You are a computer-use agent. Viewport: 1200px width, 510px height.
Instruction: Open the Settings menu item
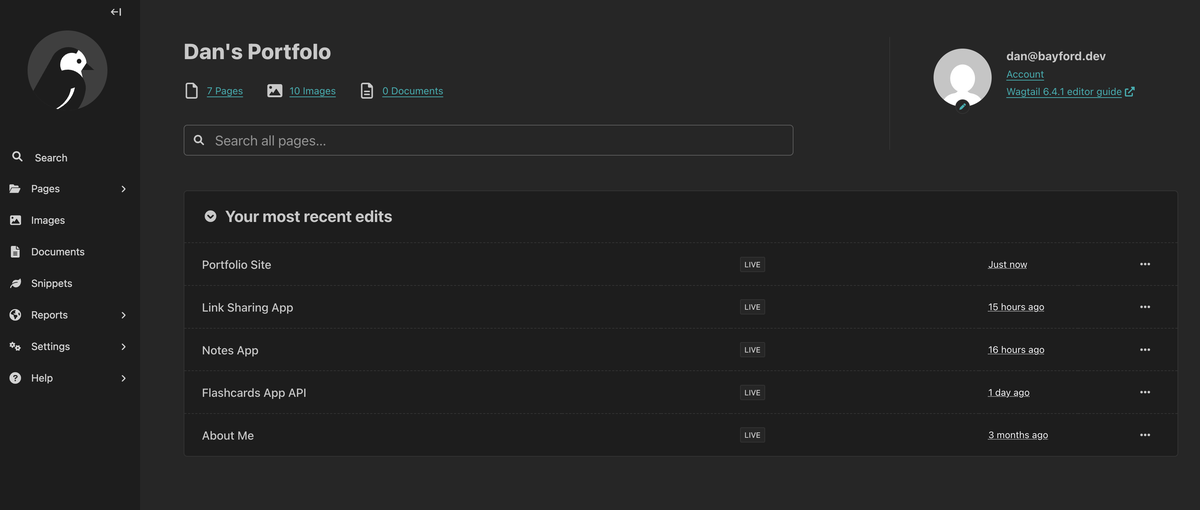tap(50, 347)
